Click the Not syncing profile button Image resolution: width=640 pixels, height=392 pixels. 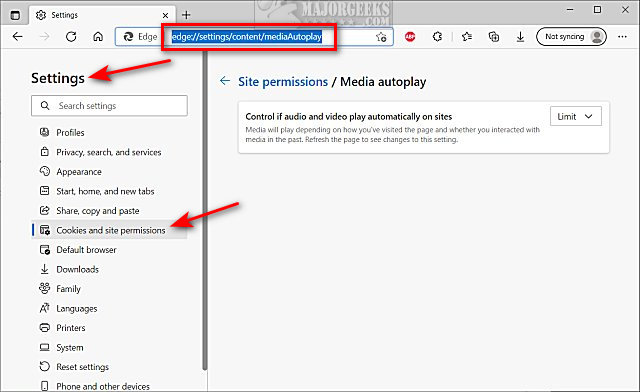coord(571,37)
